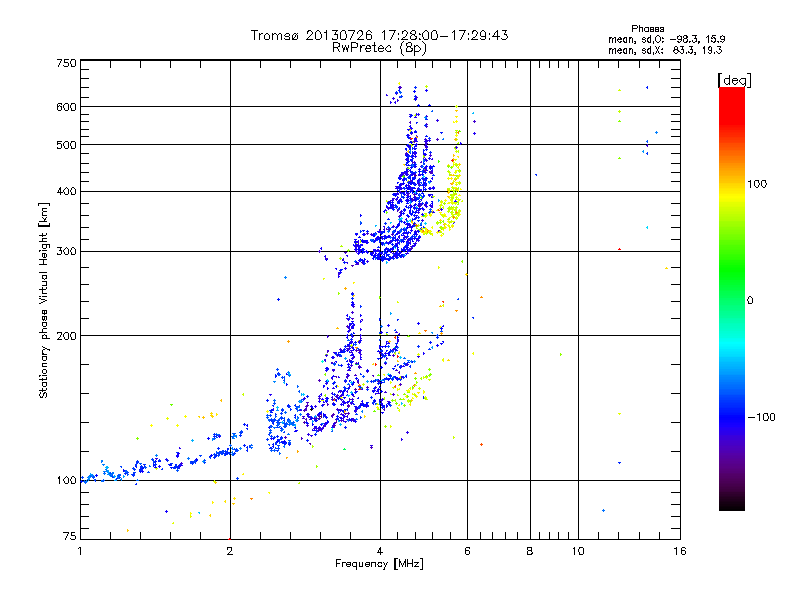The width and height of the screenshot is (800, 600).
Task: Click the y-axis tick label '600'
Action: 67,107
